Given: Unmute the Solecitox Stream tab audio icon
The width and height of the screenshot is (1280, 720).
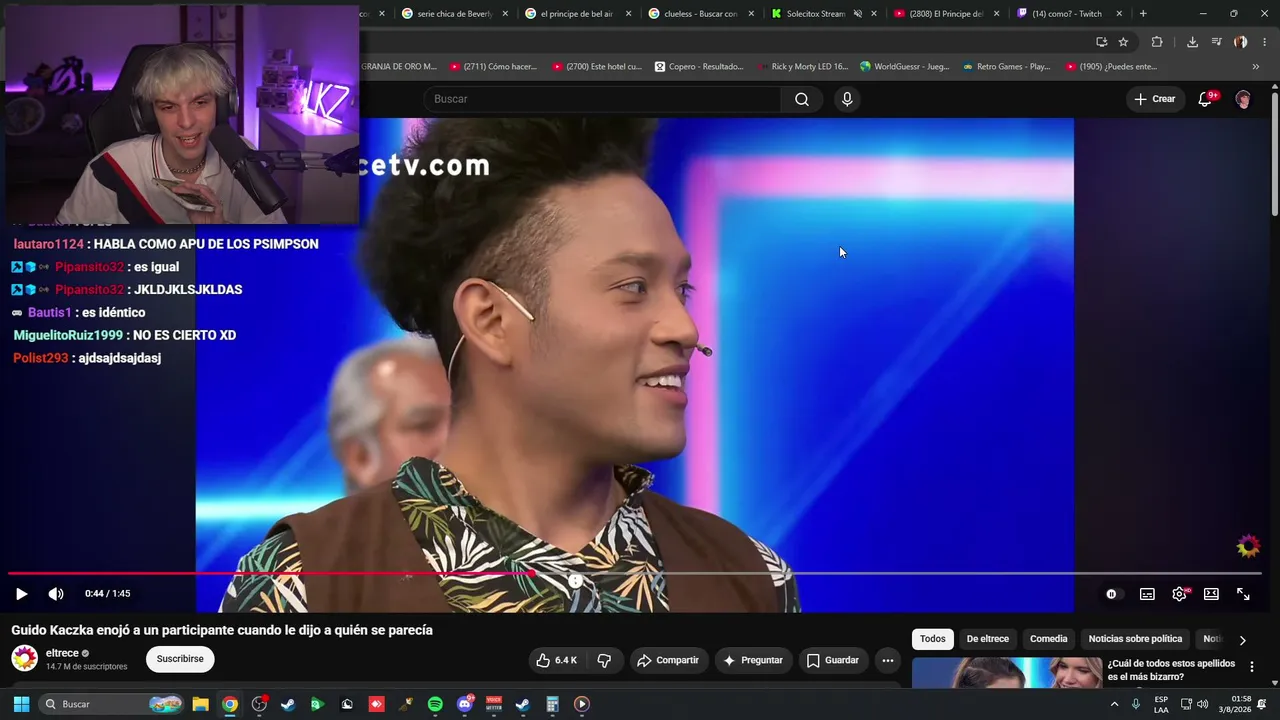Looking at the screenshot, I should pos(857,14).
